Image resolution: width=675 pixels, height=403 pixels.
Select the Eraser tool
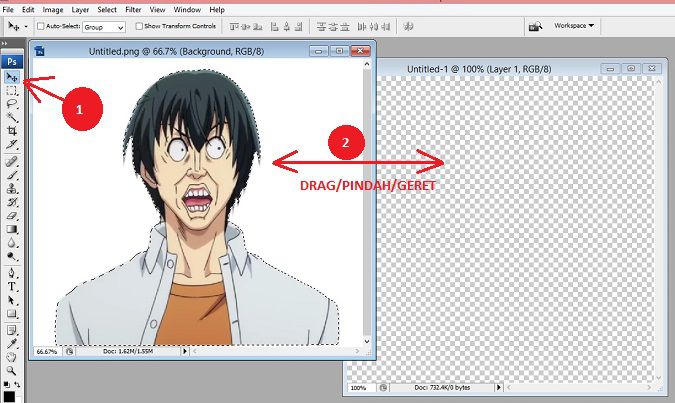[12, 216]
